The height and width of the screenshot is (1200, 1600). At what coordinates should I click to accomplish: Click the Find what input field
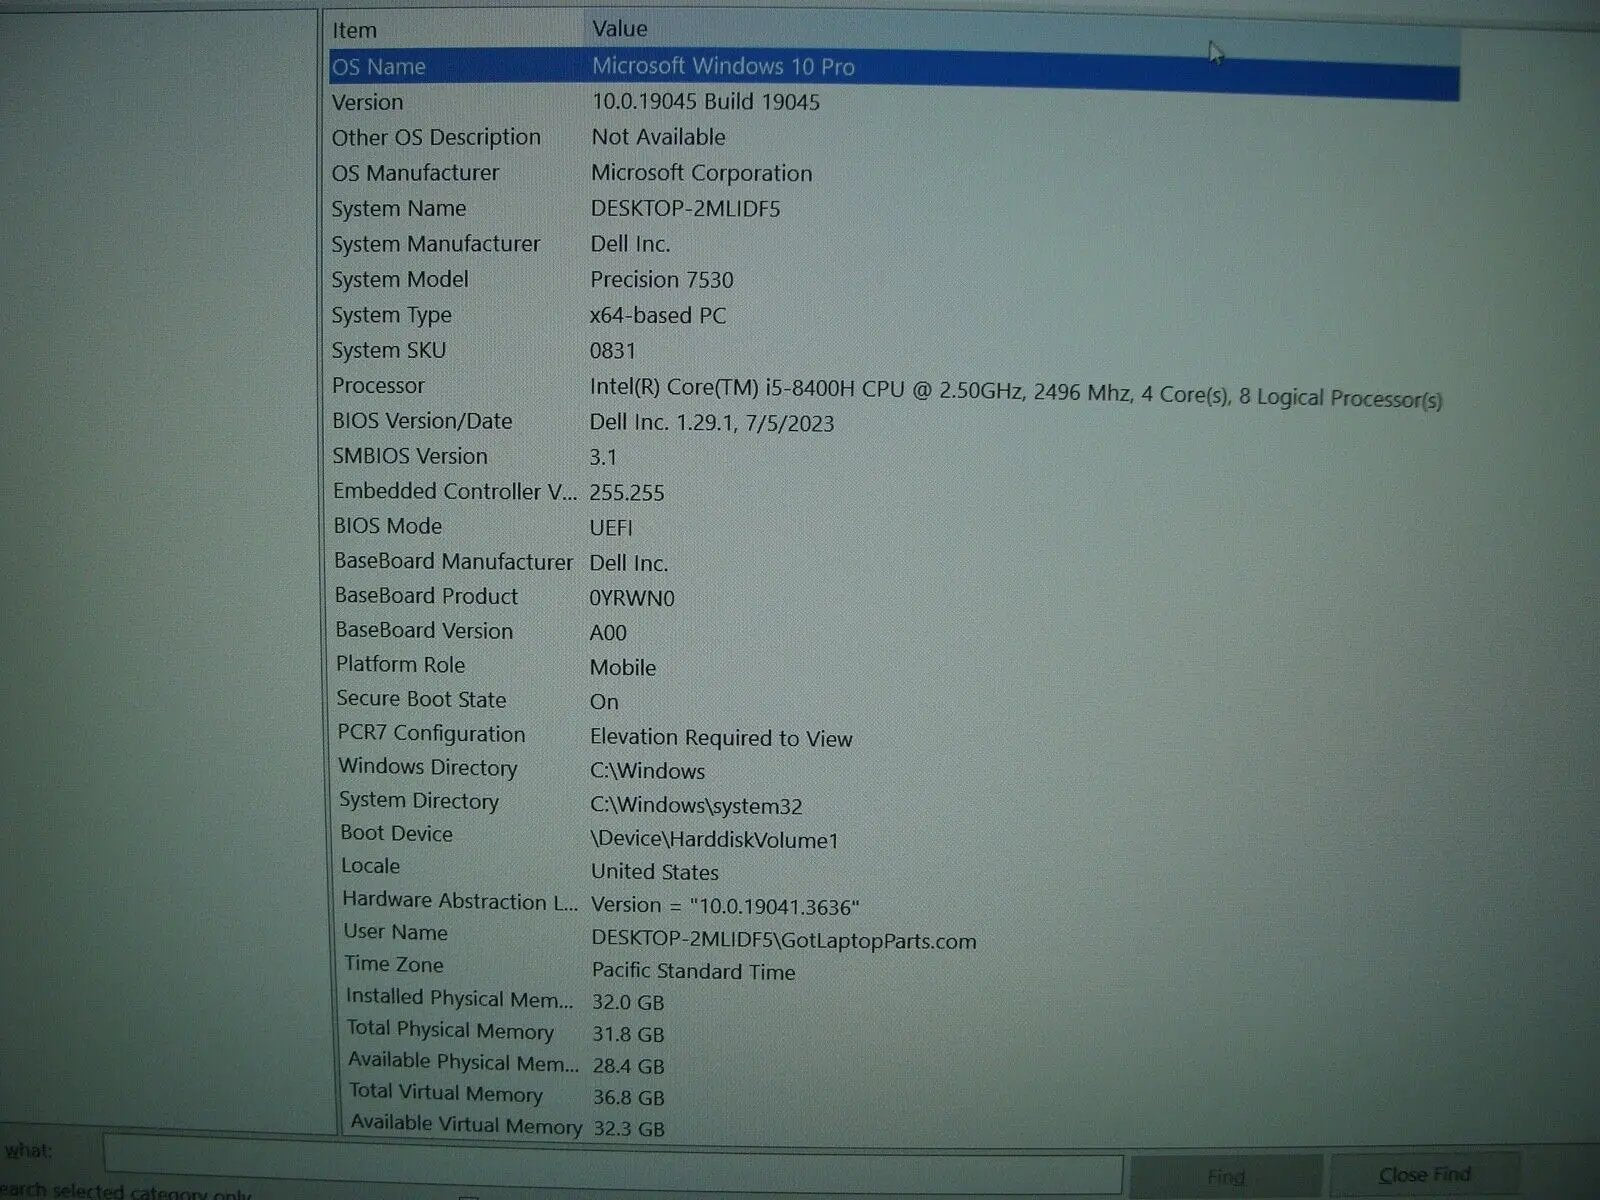click(x=612, y=1163)
